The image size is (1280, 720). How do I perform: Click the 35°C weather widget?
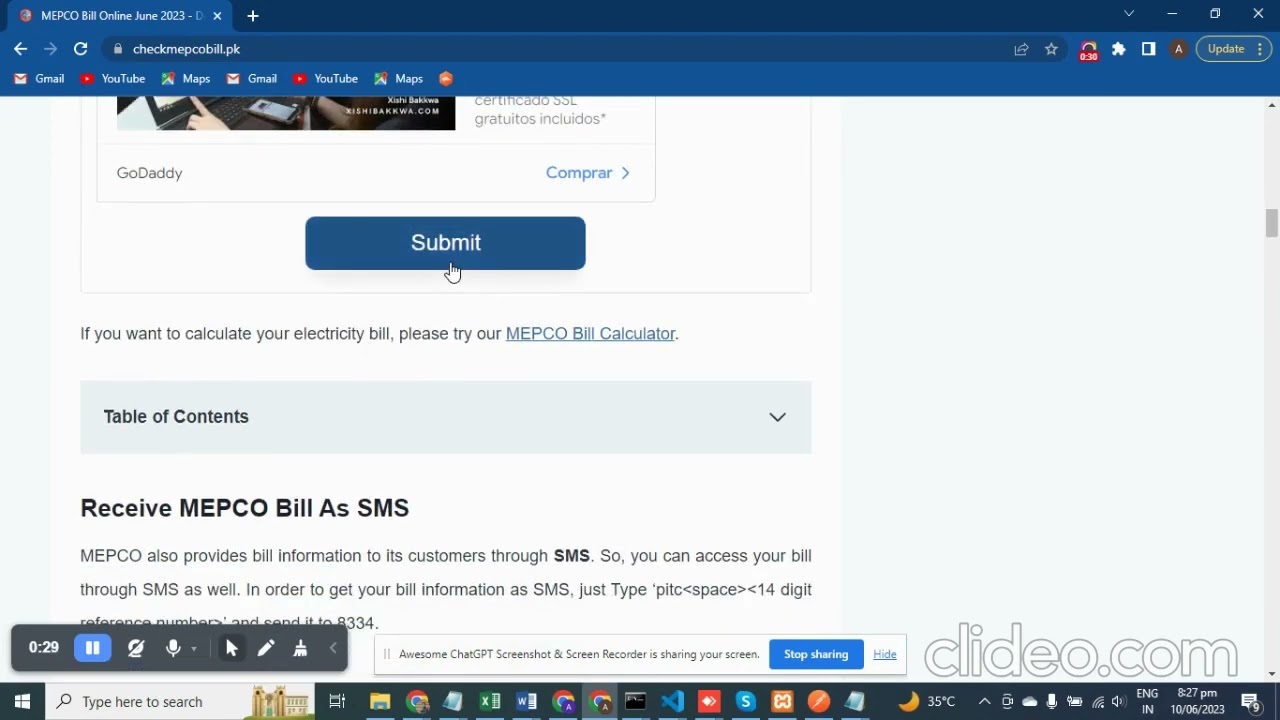928,701
